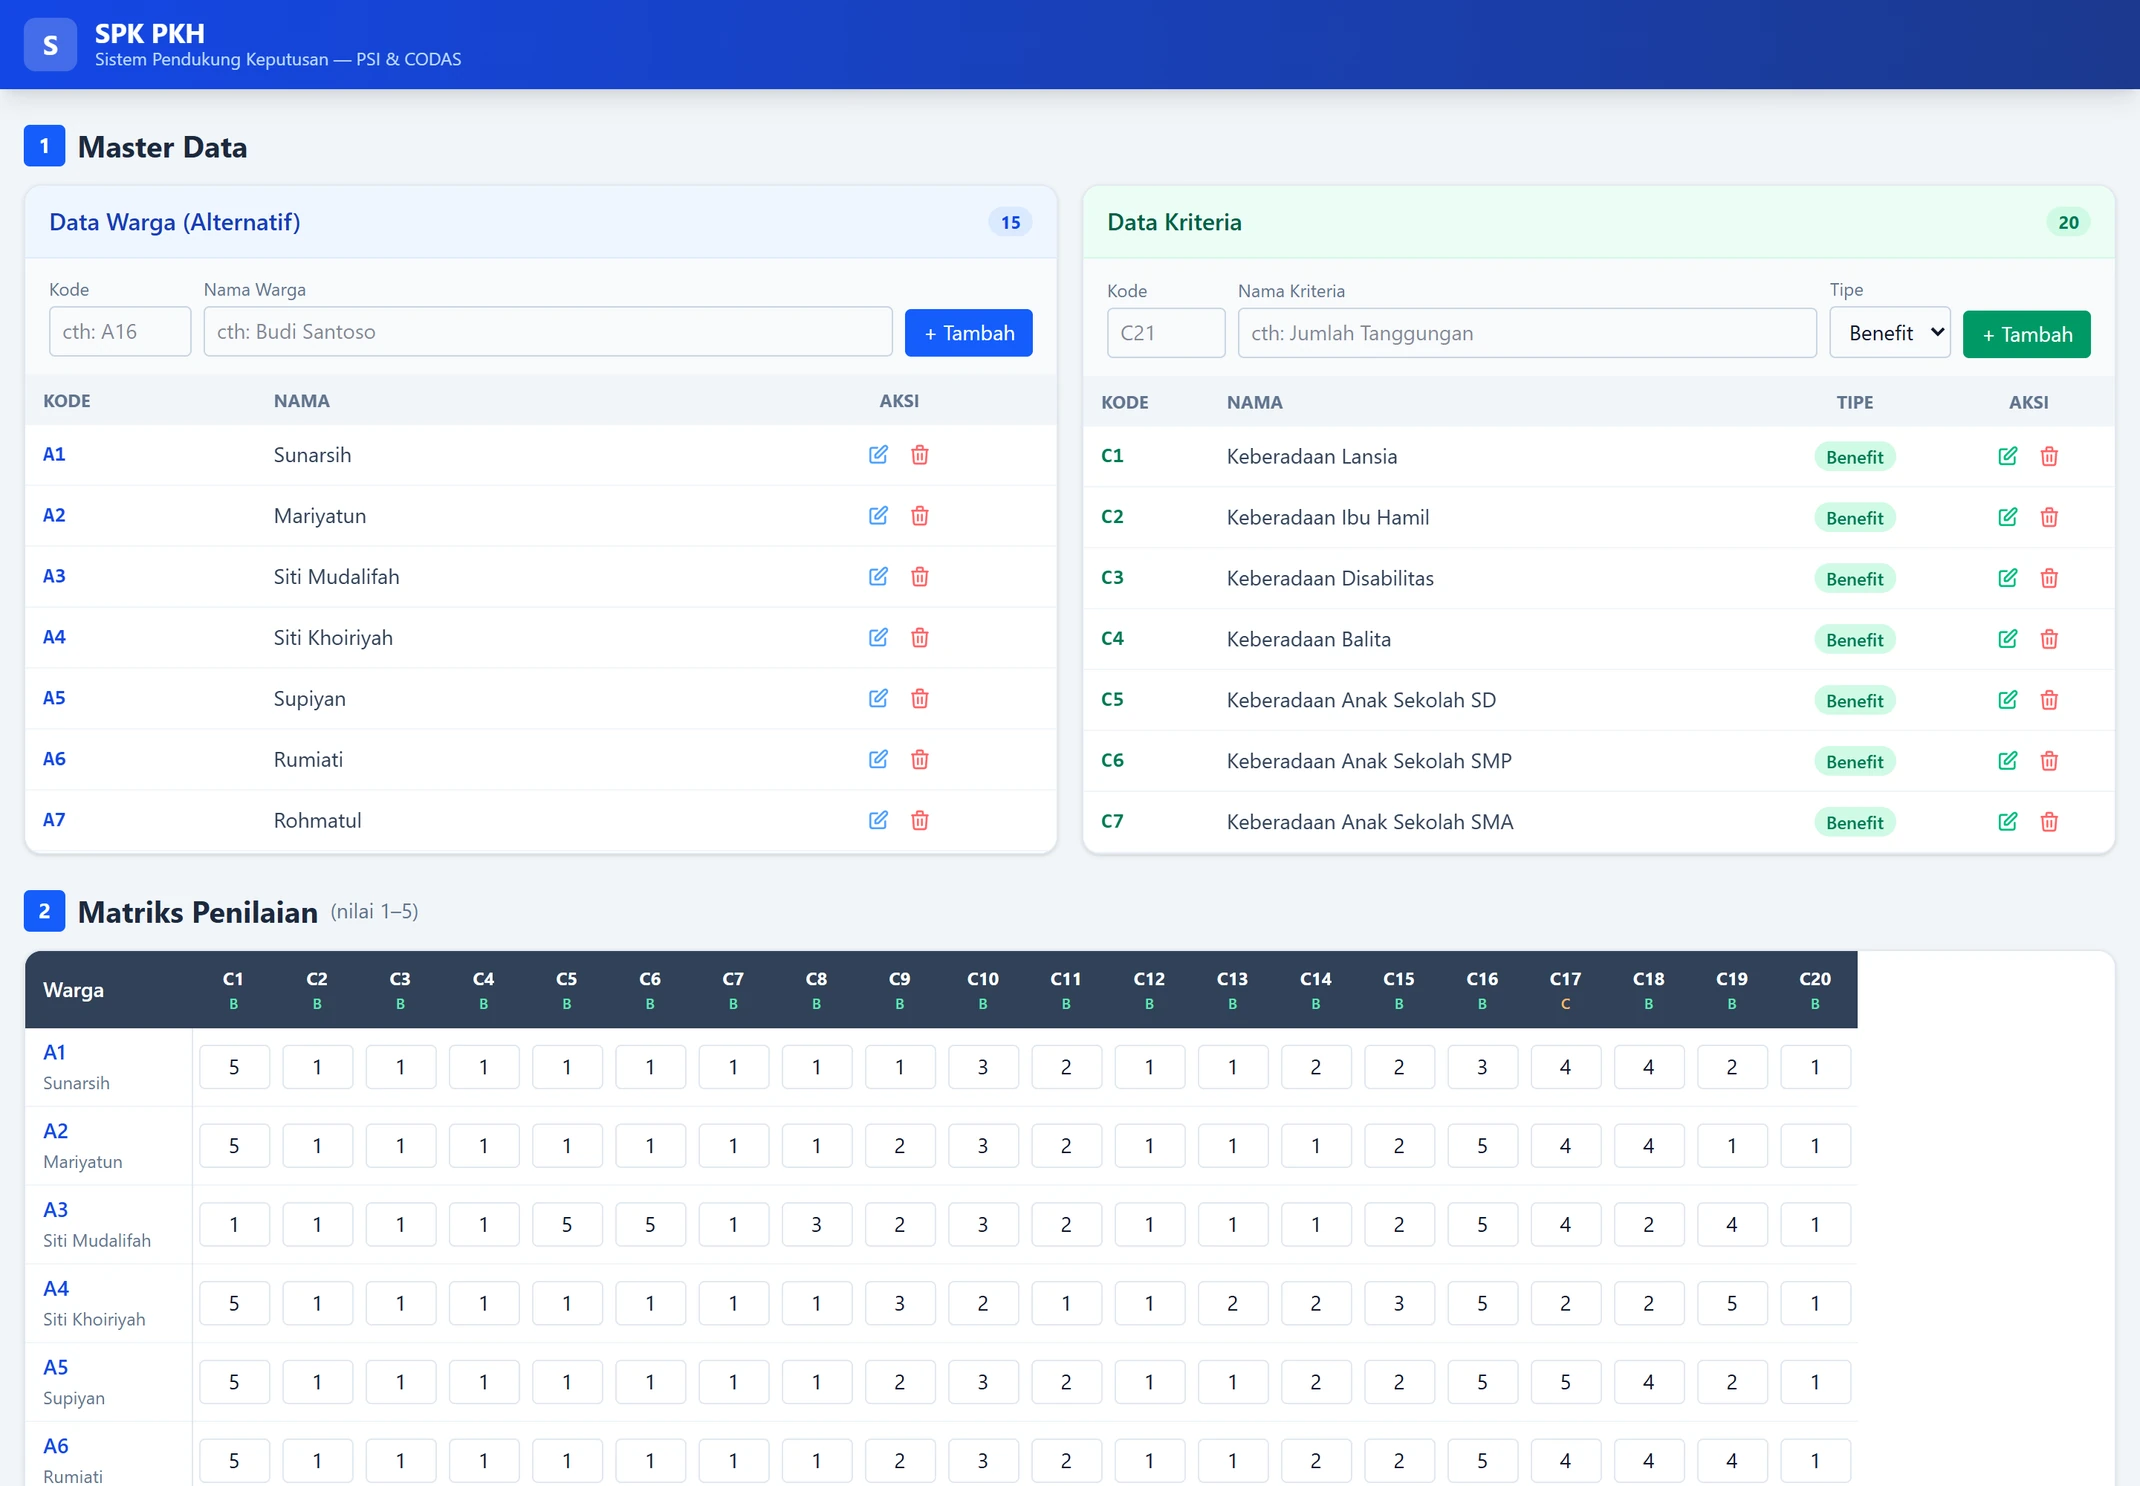Select A5 Supiyan score cell for C17
Image resolution: width=2140 pixels, height=1486 pixels.
[x=1565, y=1383]
